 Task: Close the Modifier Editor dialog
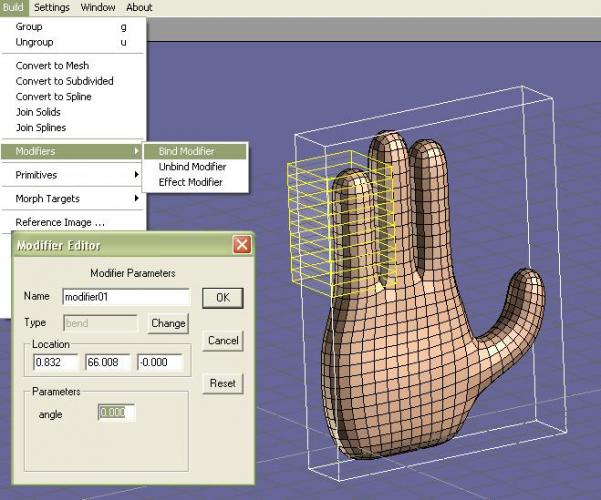pos(241,245)
